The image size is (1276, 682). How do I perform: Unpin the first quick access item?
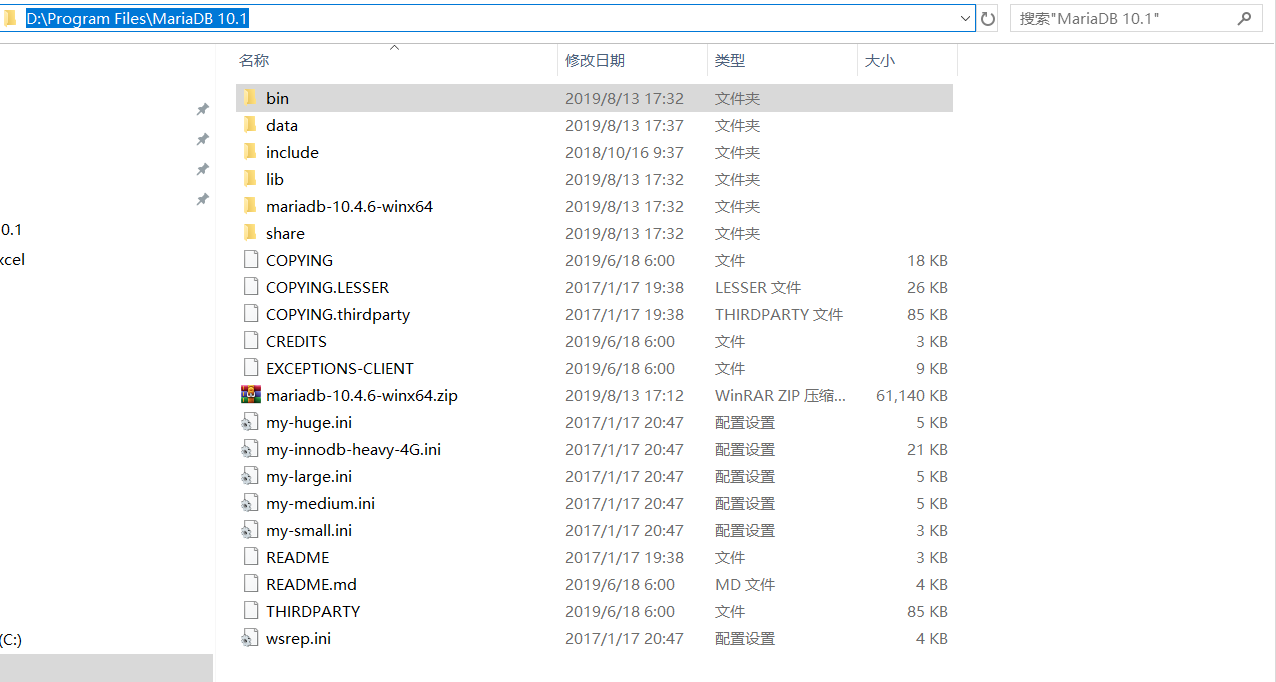(202, 108)
